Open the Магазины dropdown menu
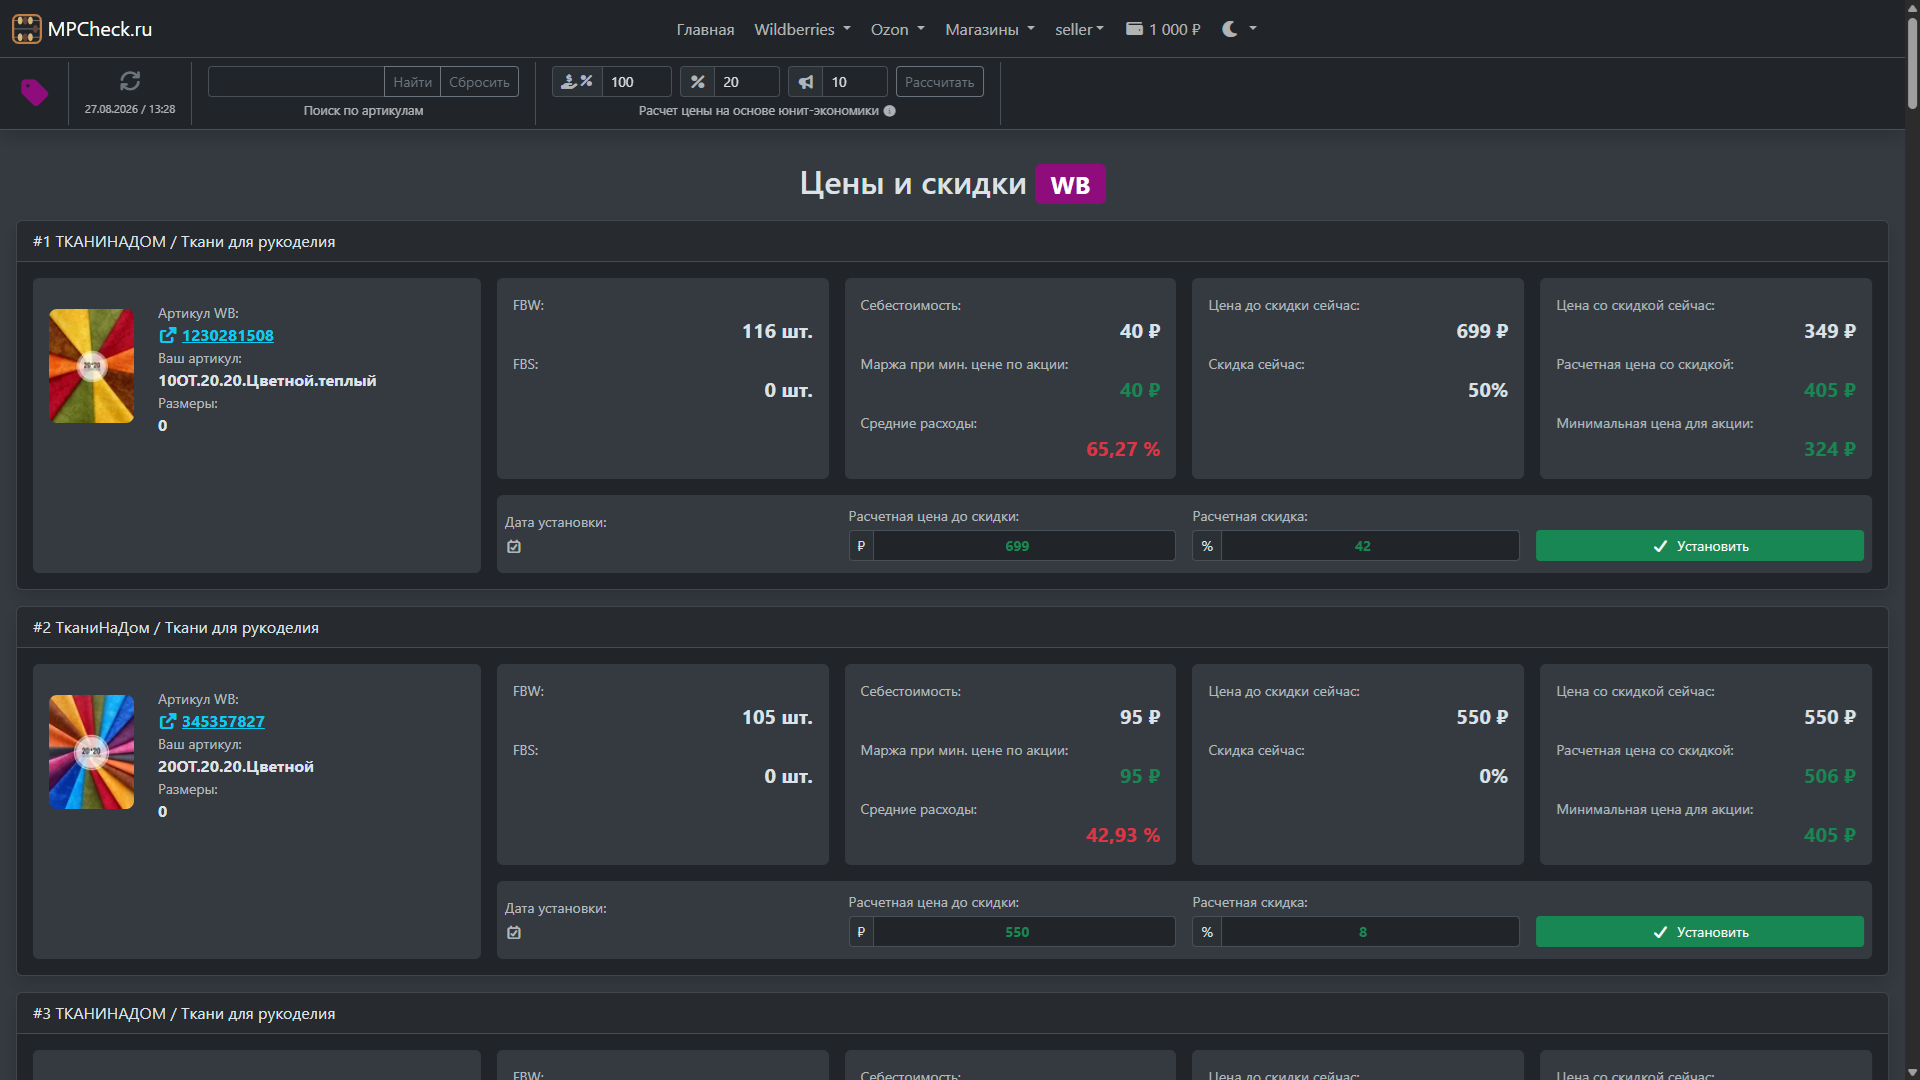1920x1080 pixels. pyautogui.click(x=990, y=29)
